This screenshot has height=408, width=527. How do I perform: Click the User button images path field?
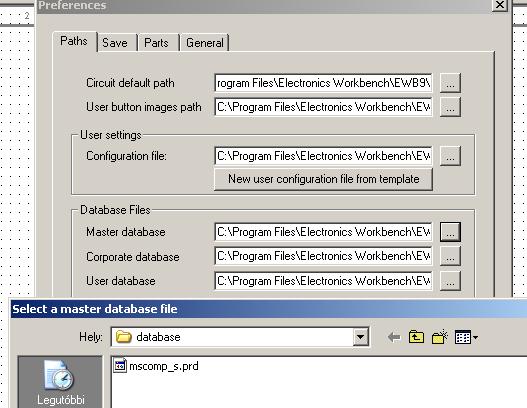(x=323, y=107)
